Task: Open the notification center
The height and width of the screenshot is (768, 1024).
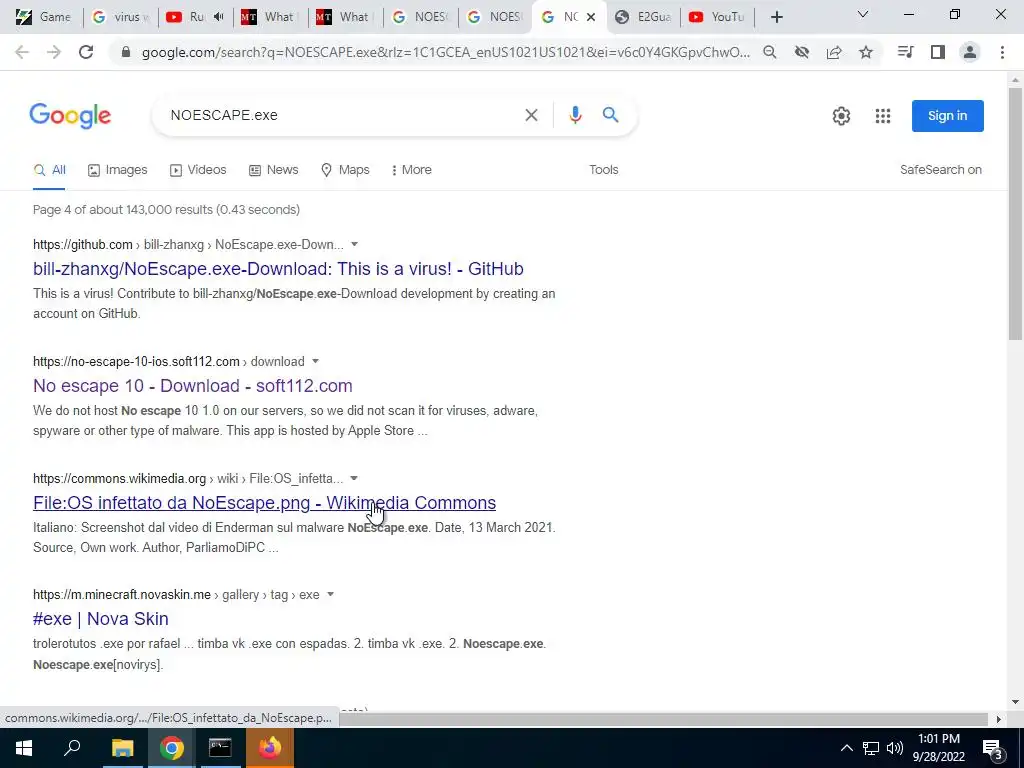Action: [993, 748]
